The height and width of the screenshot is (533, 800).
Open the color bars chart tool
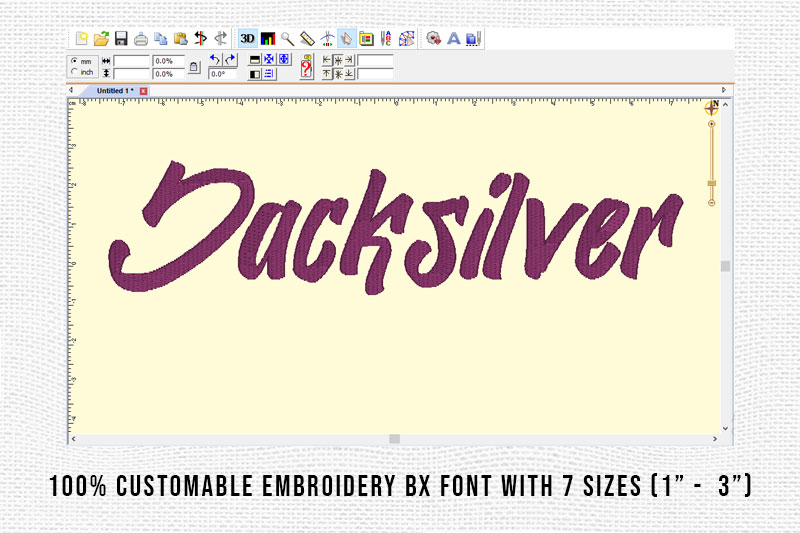click(267, 39)
